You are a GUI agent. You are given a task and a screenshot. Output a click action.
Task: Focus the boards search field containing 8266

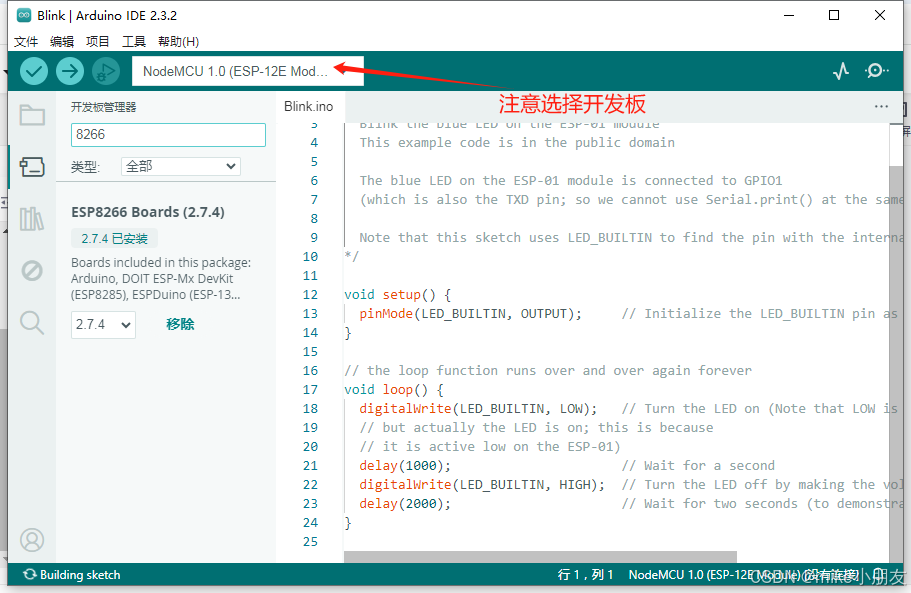pyautogui.click(x=168, y=135)
